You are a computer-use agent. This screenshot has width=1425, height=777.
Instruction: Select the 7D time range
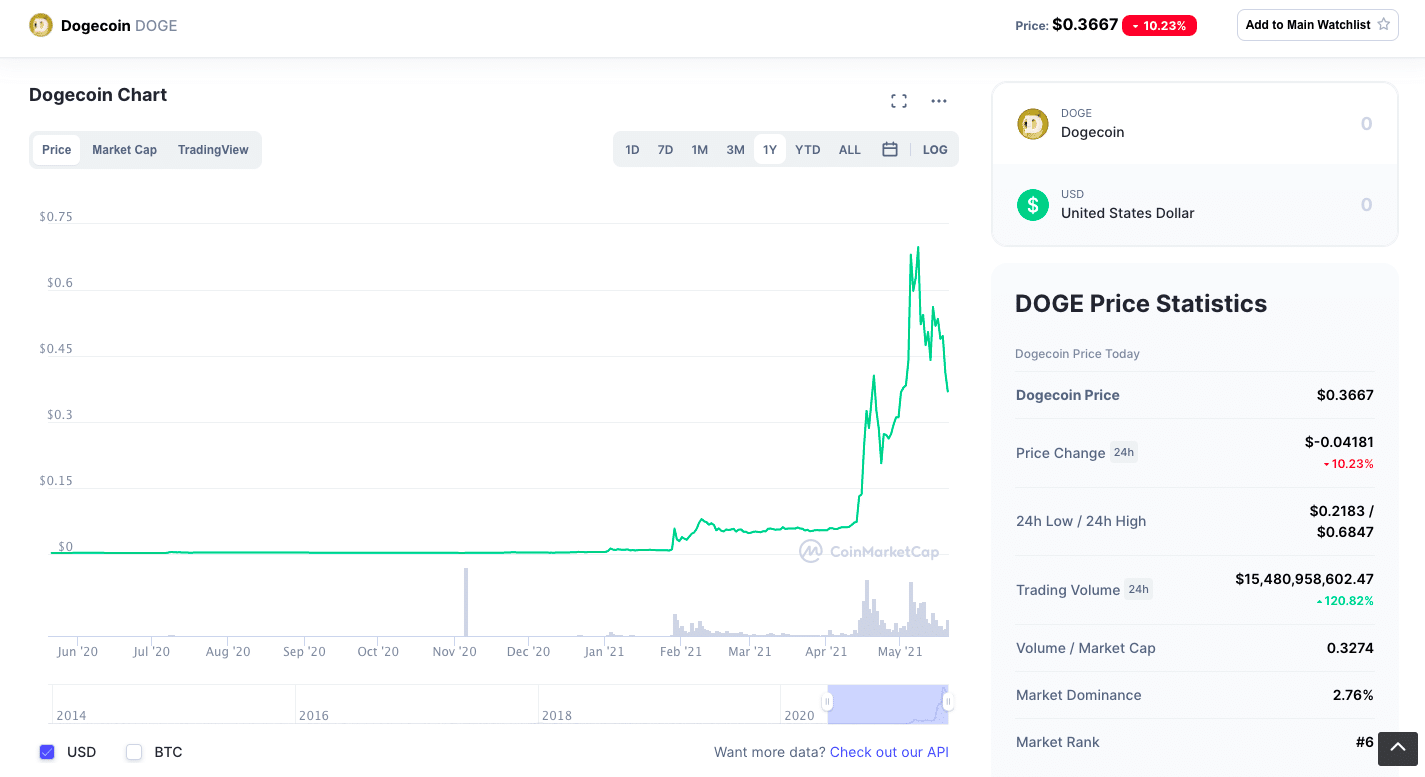point(665,150)
